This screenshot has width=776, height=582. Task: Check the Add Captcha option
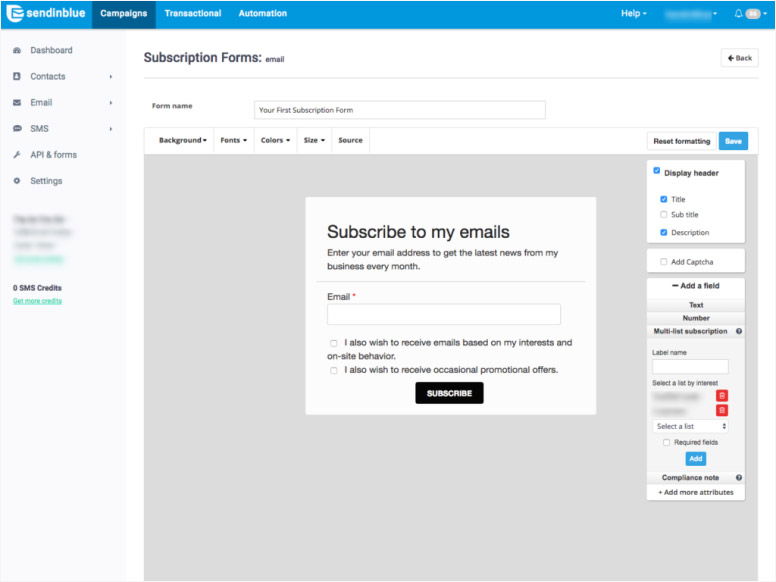point(664,262)
